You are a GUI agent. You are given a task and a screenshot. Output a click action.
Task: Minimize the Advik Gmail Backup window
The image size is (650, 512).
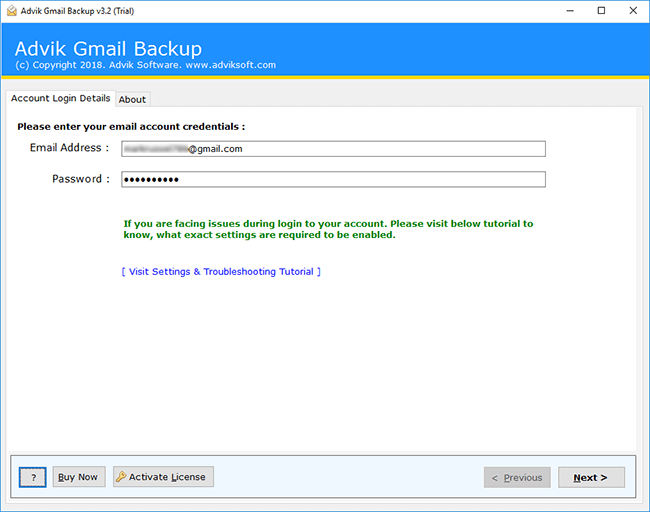tap(570, 11)
